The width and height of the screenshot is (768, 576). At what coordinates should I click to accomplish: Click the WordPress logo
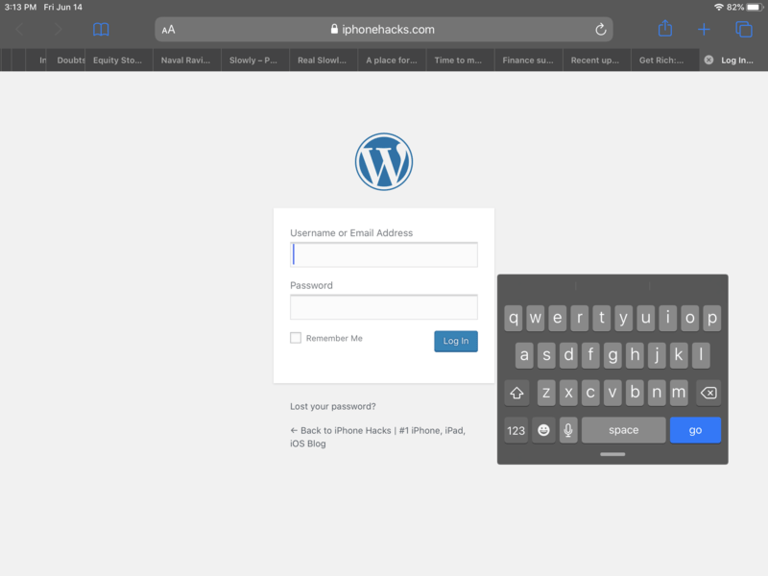(x=384, y=162)
